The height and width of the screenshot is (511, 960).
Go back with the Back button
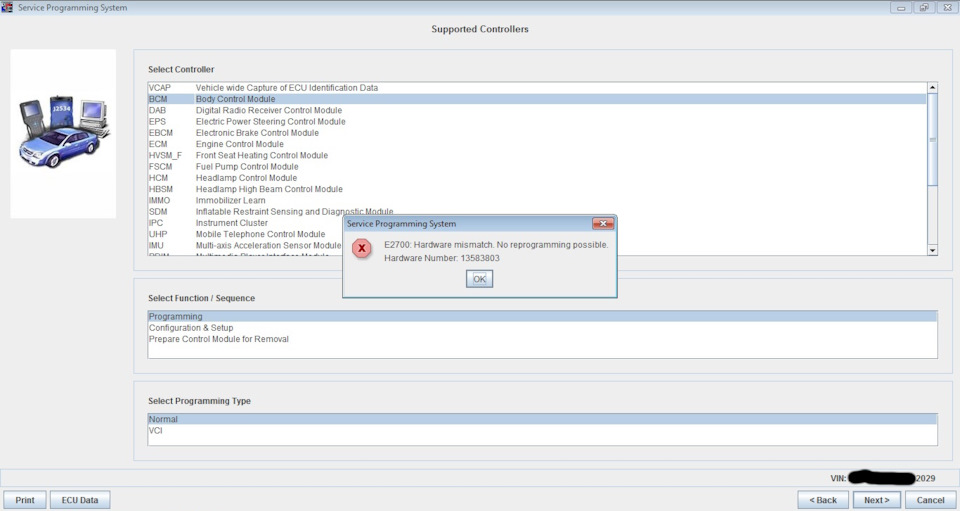823,500
